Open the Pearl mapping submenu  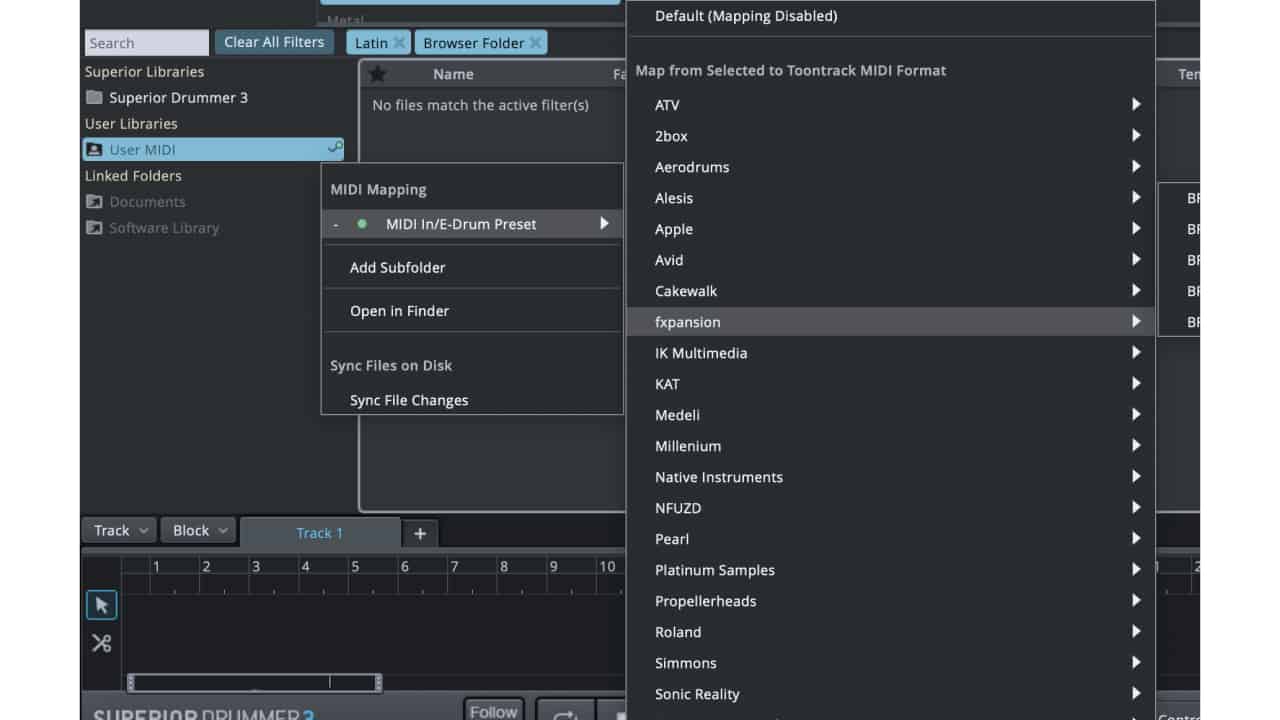[x=891, y=539]
